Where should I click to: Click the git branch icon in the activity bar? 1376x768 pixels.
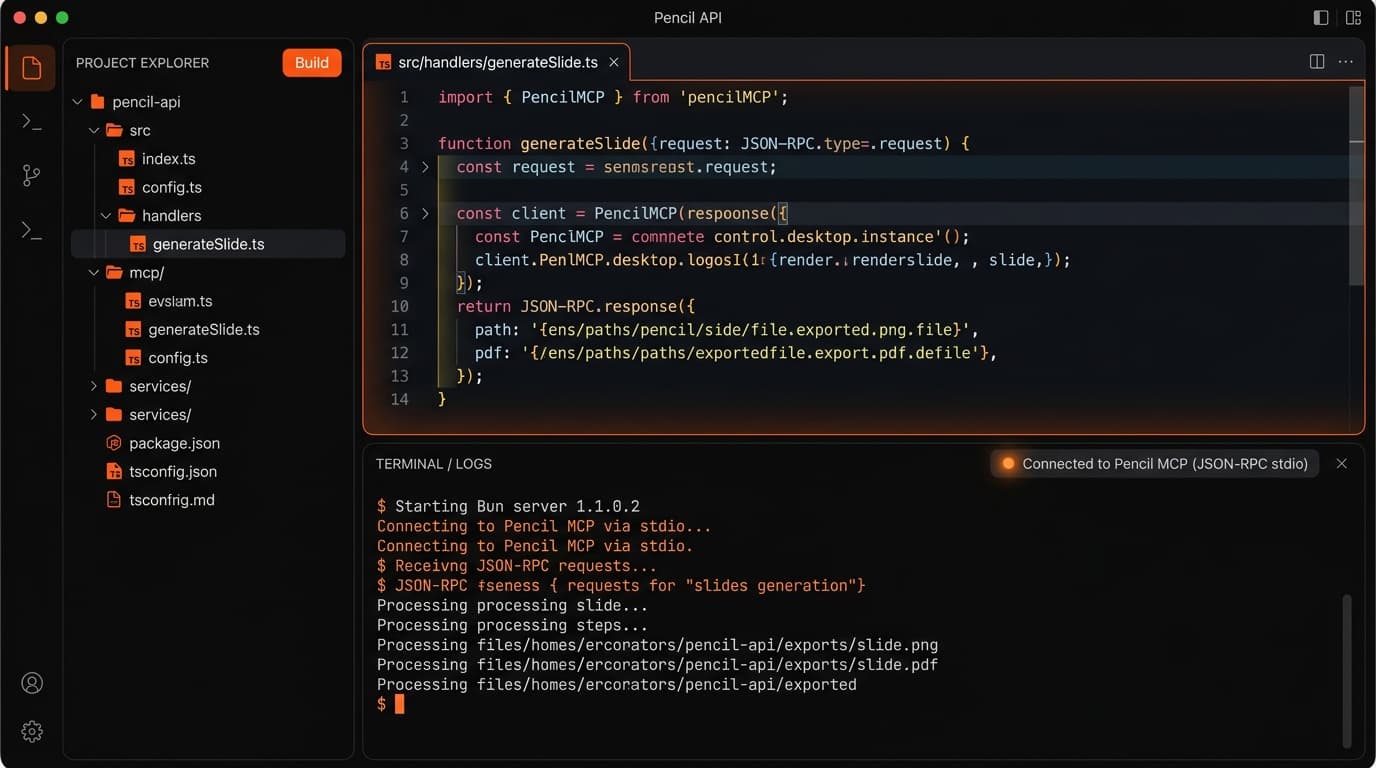pos(30,176)
